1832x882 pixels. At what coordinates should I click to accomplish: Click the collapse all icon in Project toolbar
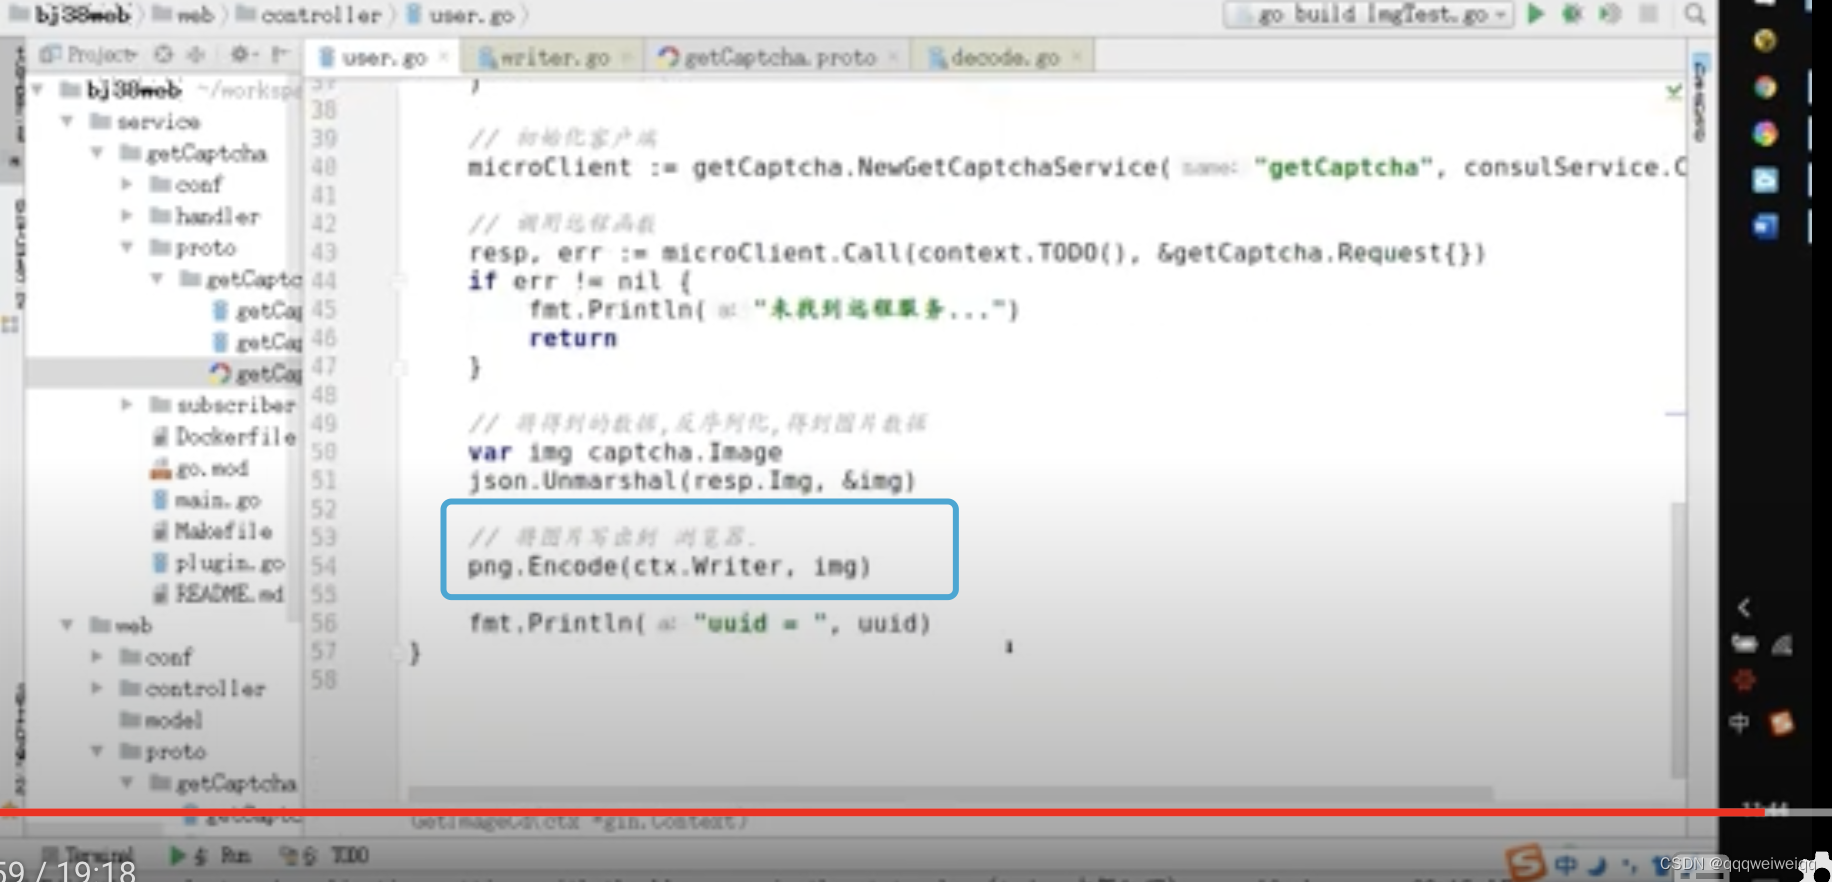(196, 54)
